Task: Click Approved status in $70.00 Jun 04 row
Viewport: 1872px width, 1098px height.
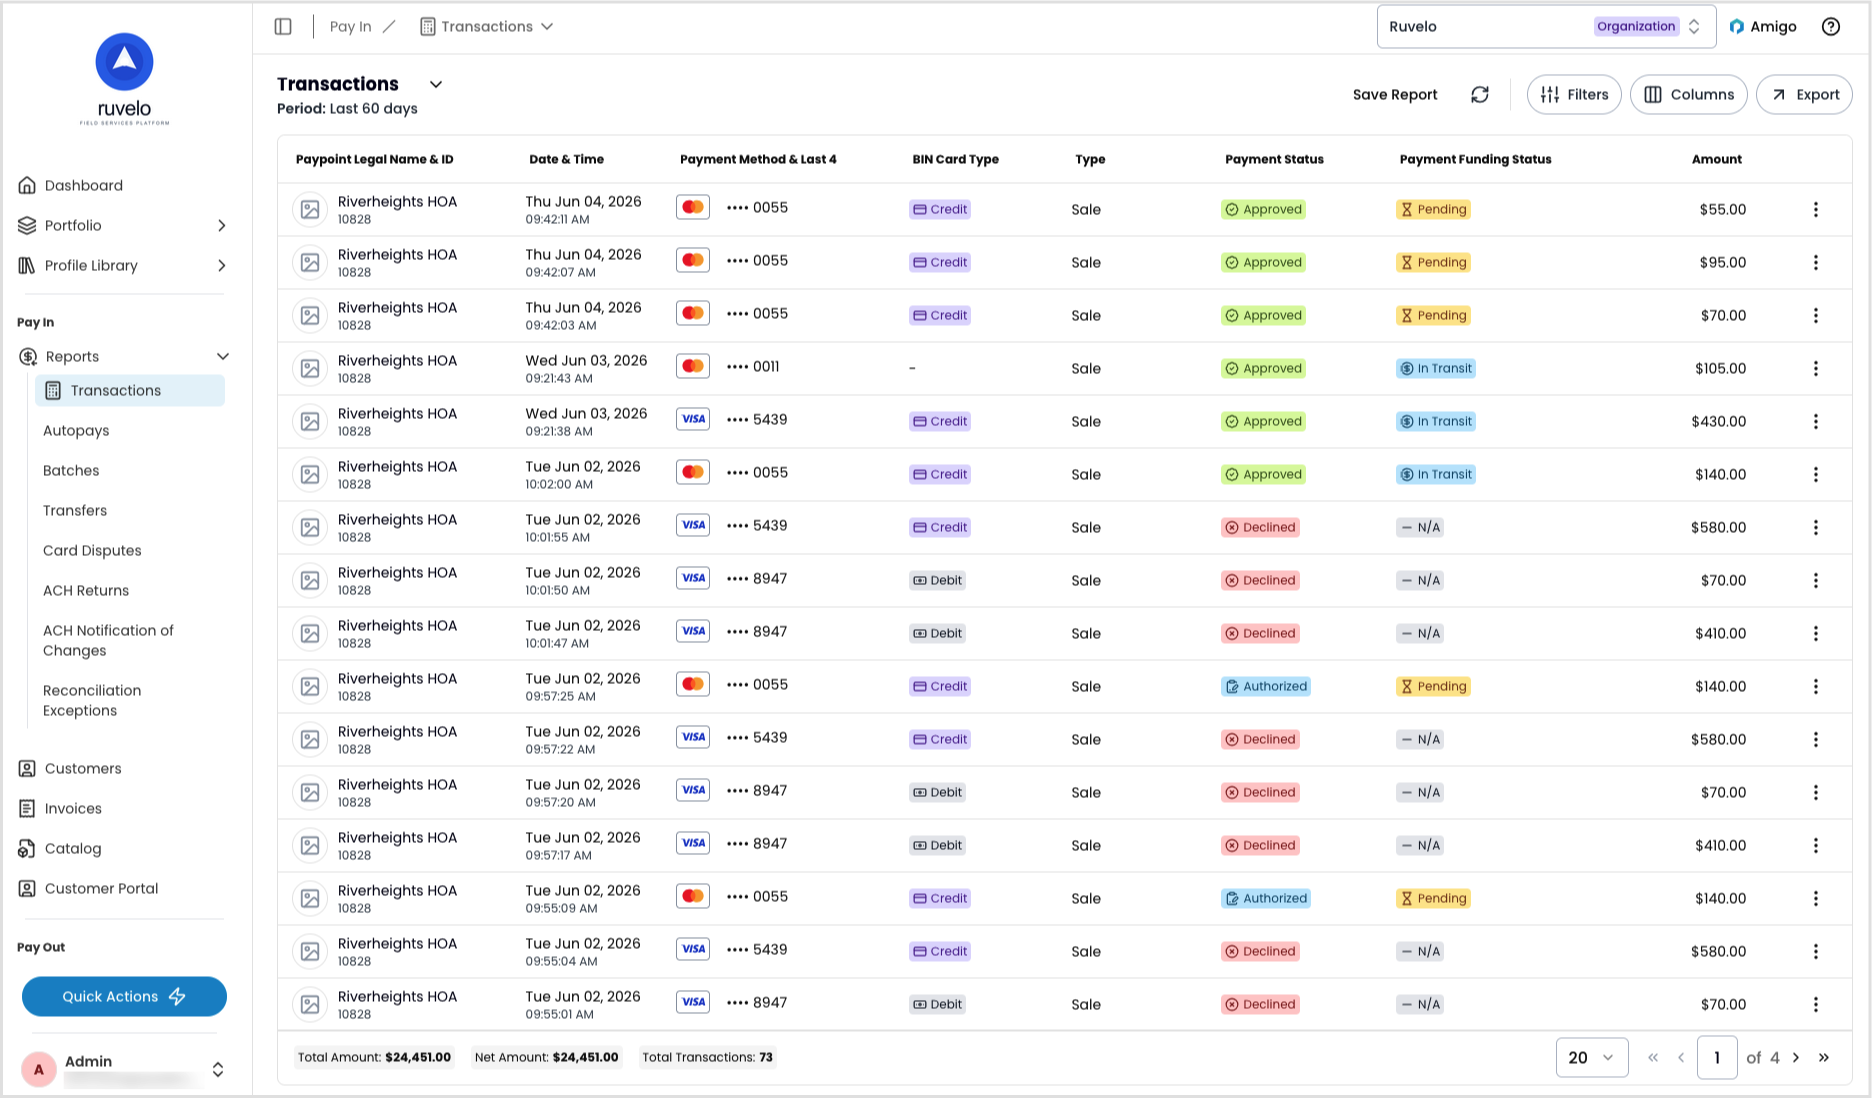Action: (1263, 316)
